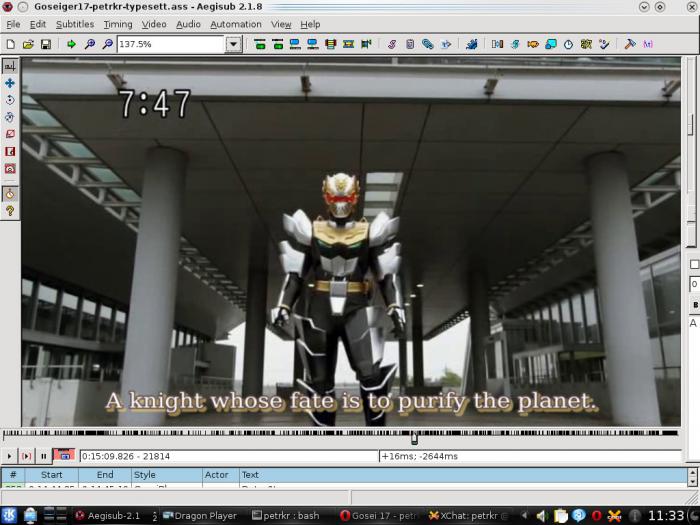Select visible subtitle lines
Viewport: 700px width, 525px height.
point(330,44)
